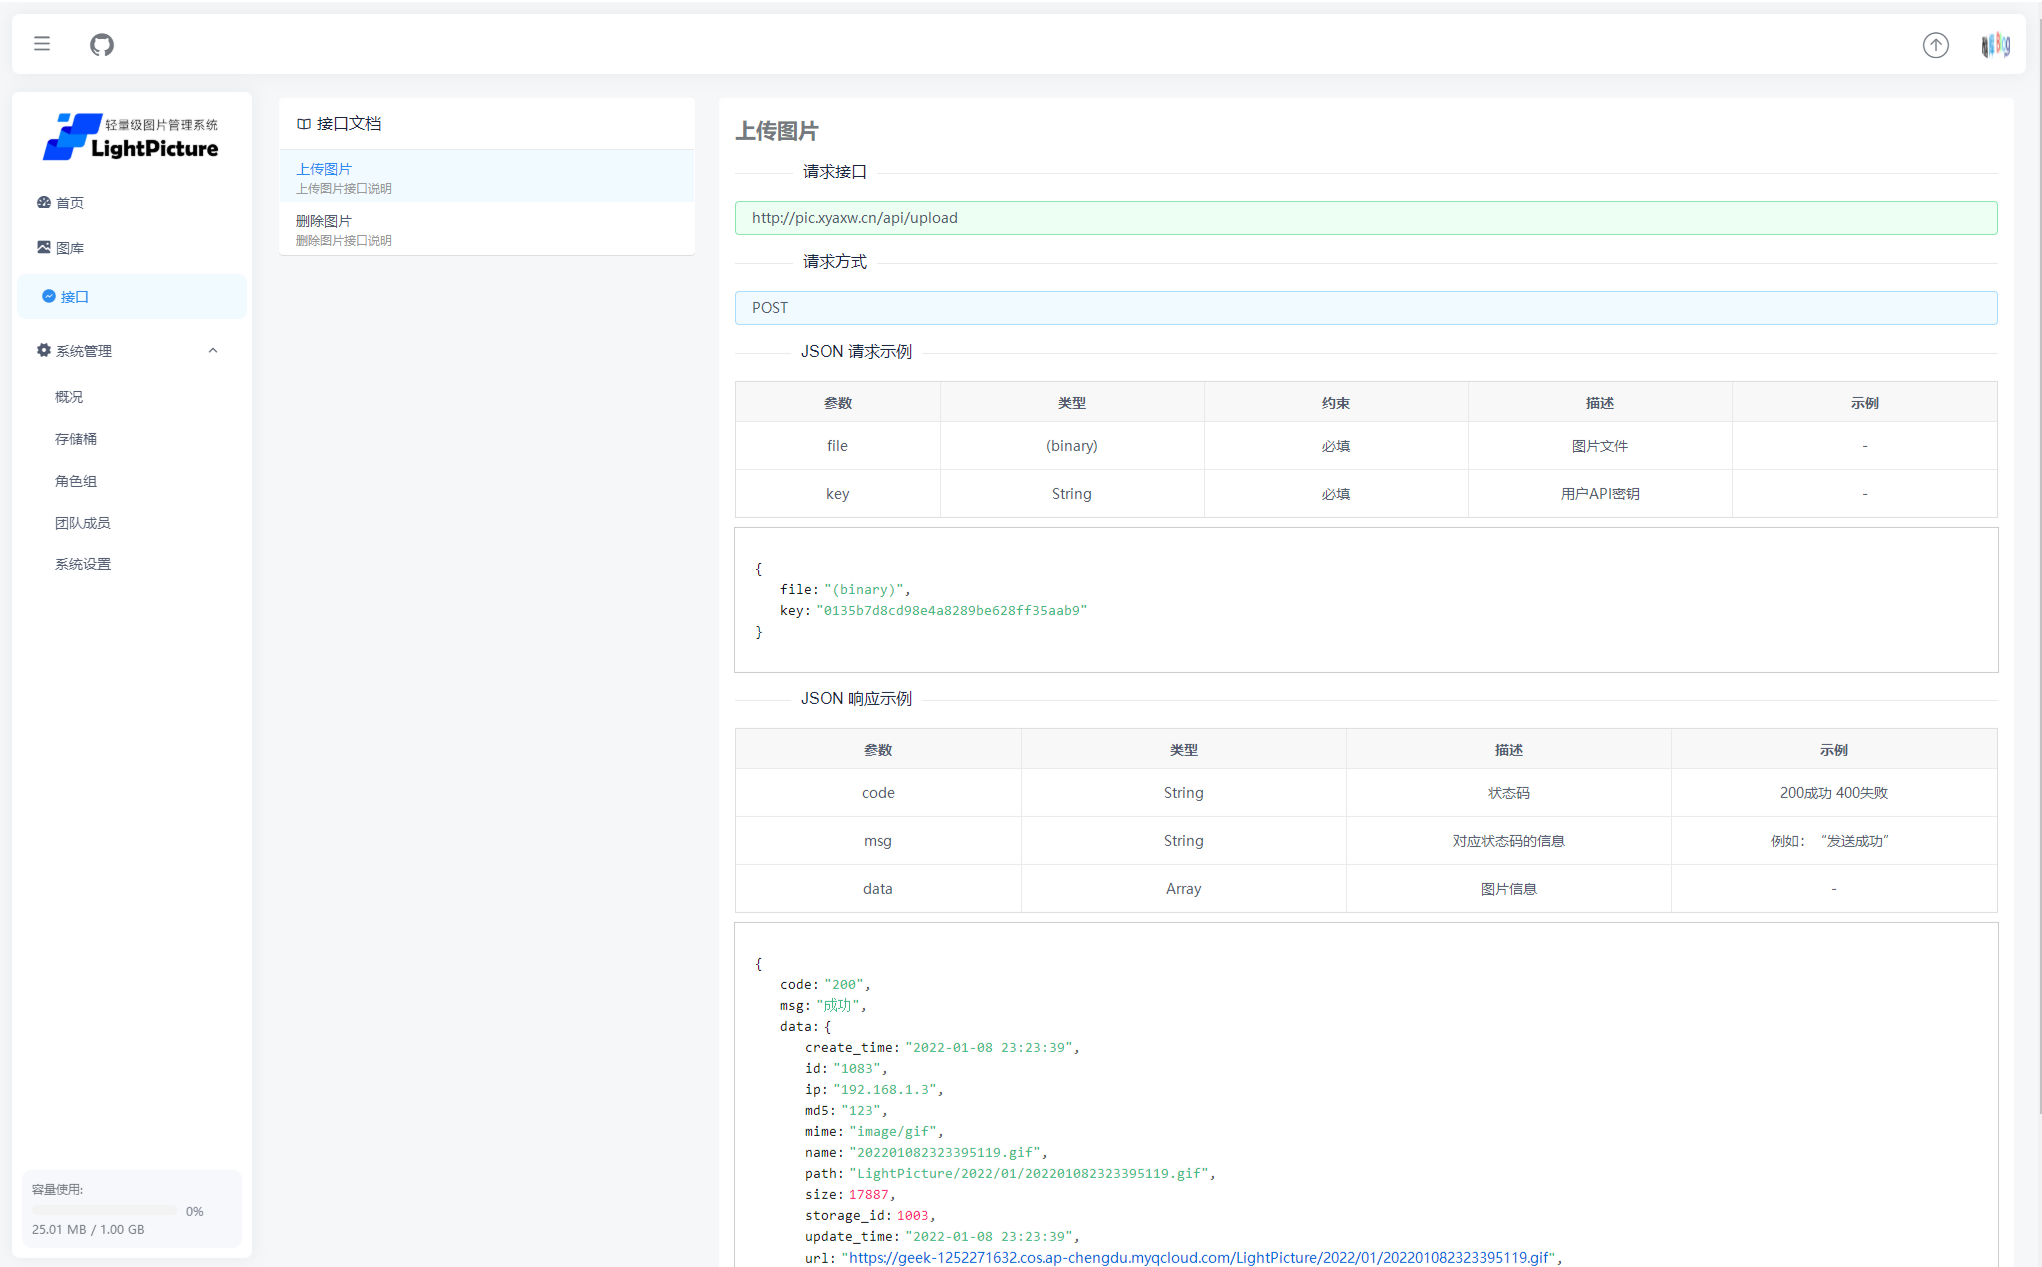
Task: Open the GitHub repository icon
Action: (100, 44)
